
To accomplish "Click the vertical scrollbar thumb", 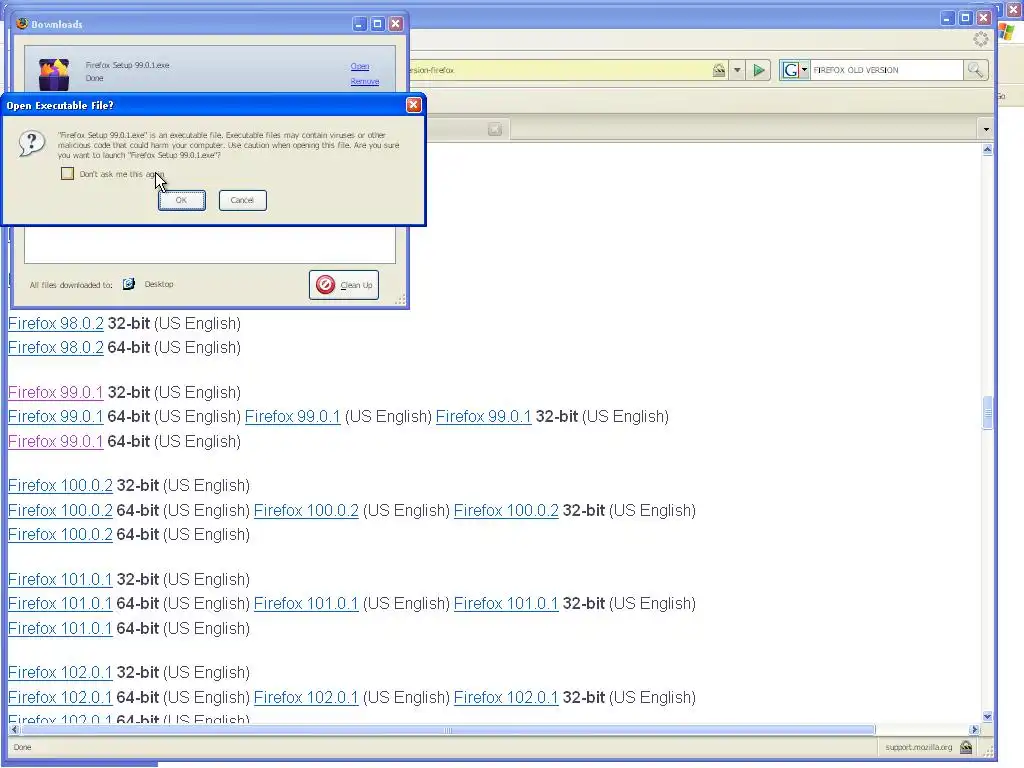I will coord(987,413).
